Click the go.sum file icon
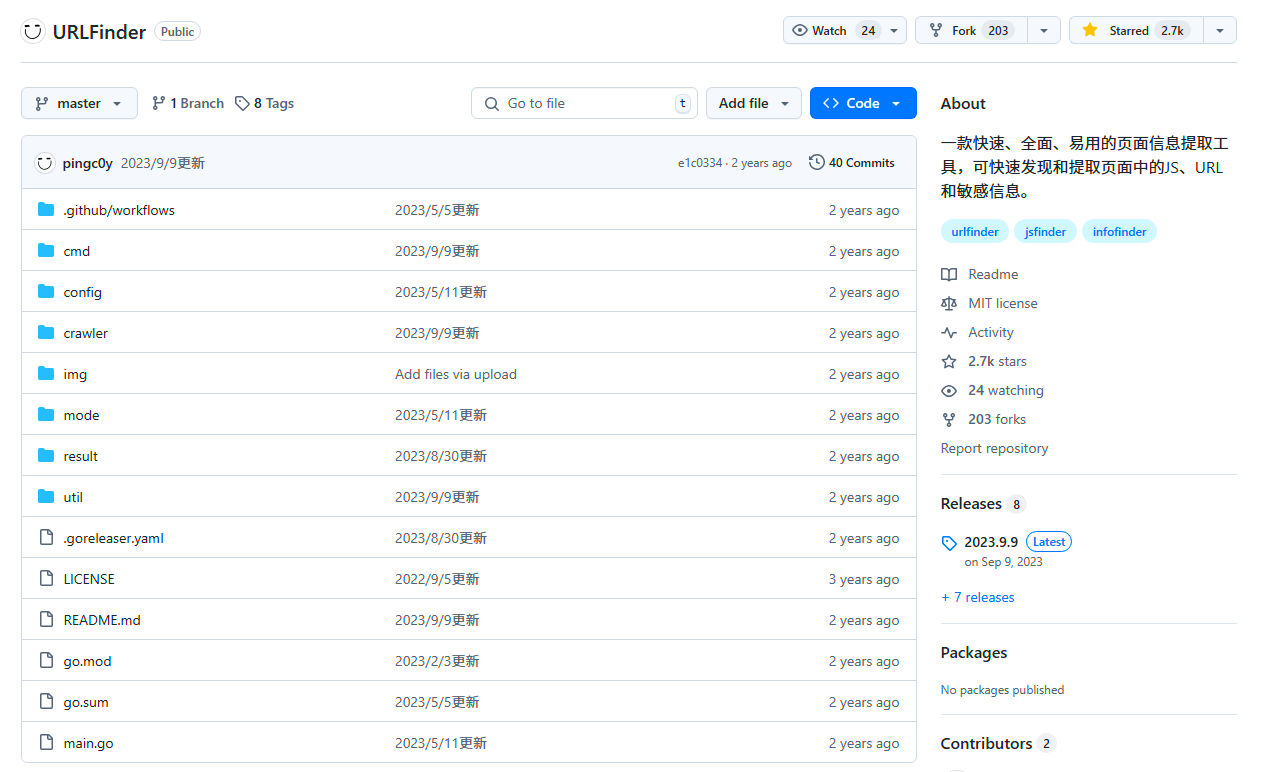This screenshot has height=772, width=1268. tap(46, 701)
